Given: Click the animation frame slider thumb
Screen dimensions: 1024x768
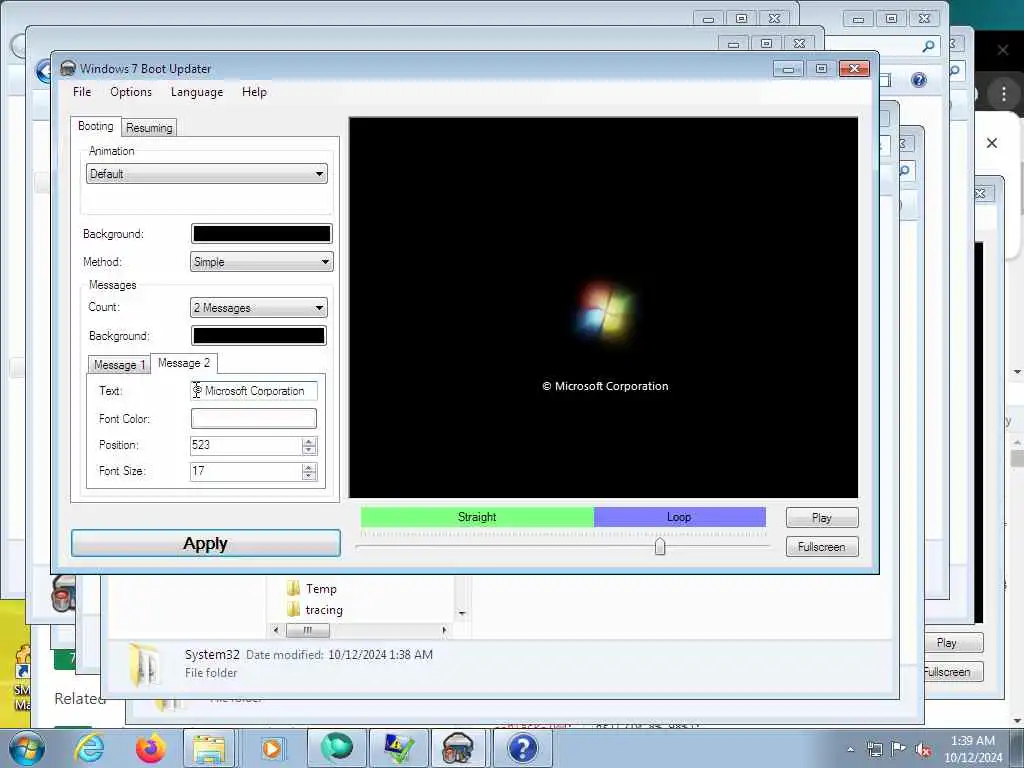Looking at the screenshot, I should point(660,546).
